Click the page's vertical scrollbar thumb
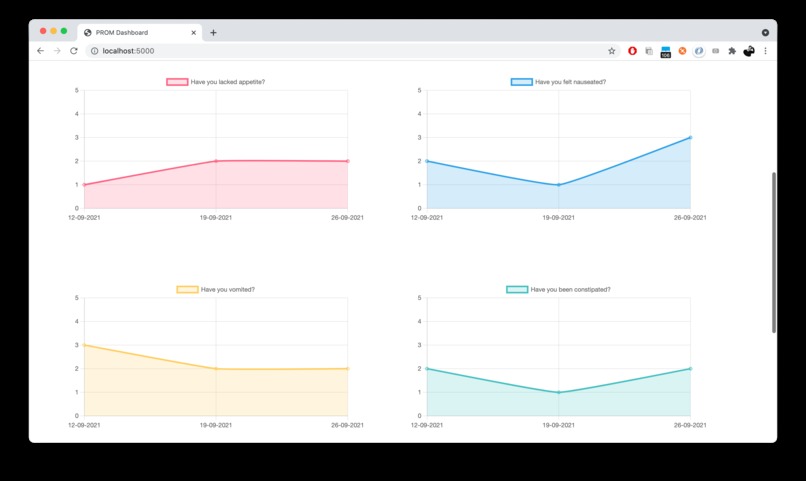Image resolution: width=806 pixels, height=481 pixels. click(x=774, y=252)
